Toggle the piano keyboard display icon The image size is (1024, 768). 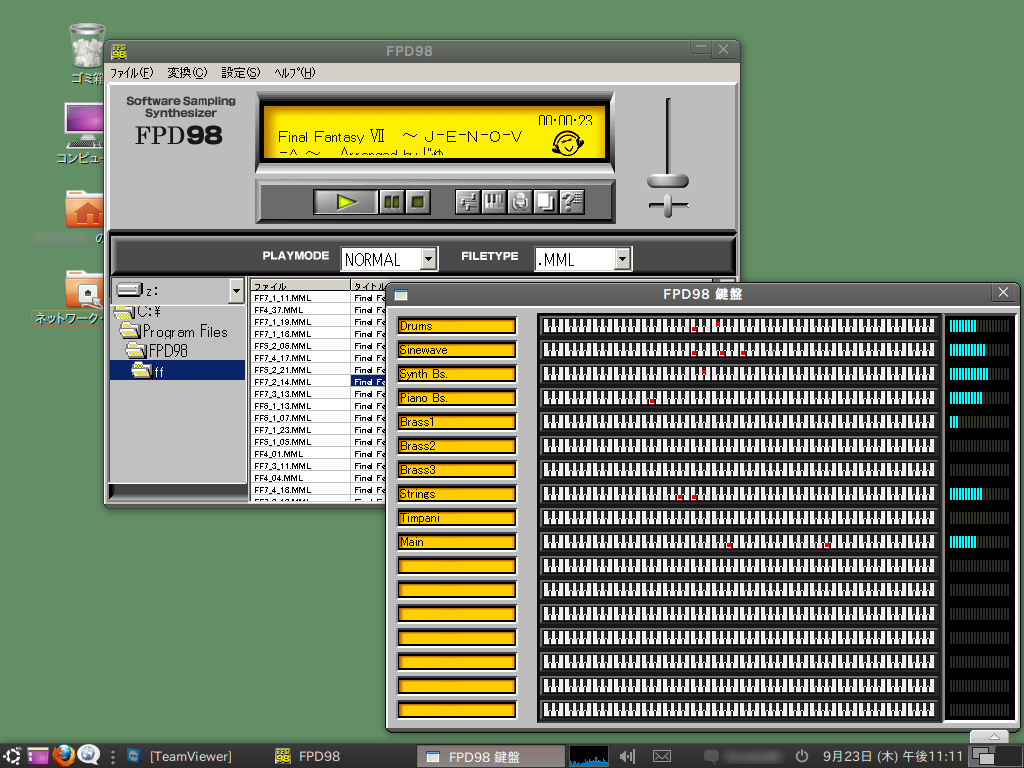tap(494, 202)
